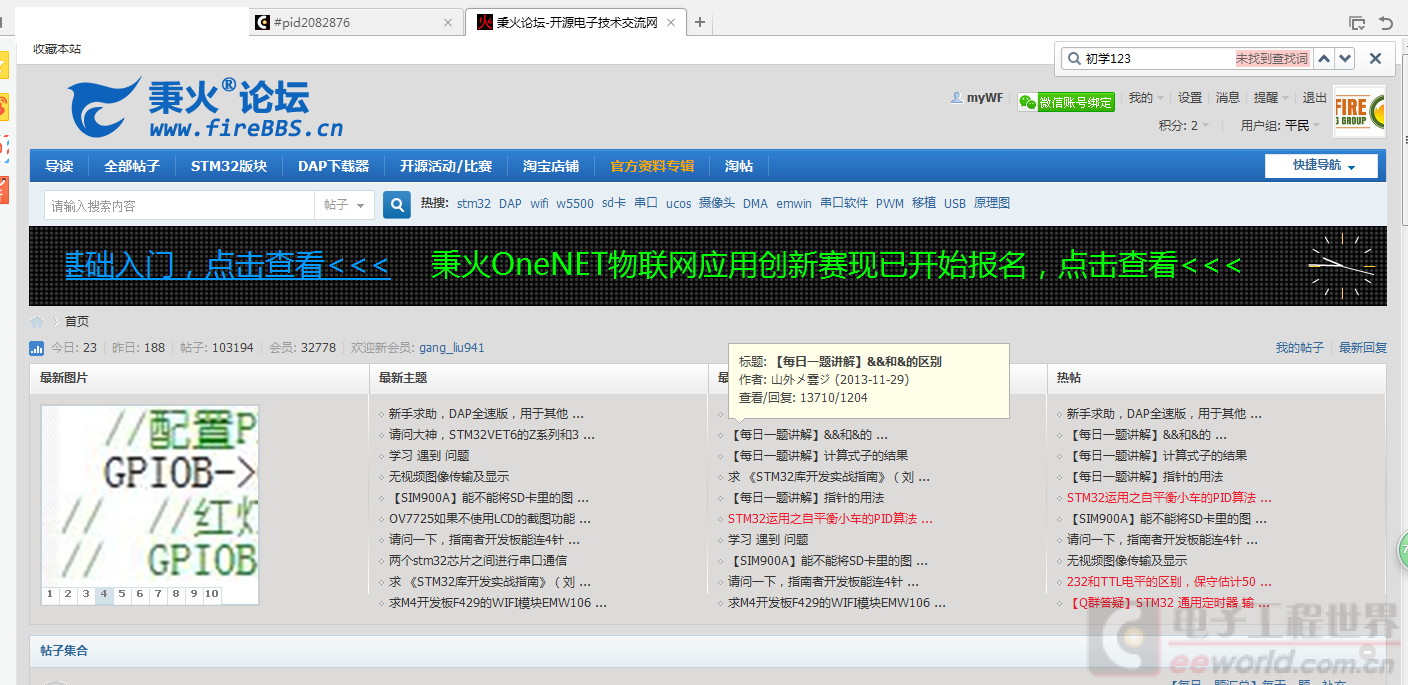
Task: Open 淘帖 nav item
Action: click(x=739, y=166)
